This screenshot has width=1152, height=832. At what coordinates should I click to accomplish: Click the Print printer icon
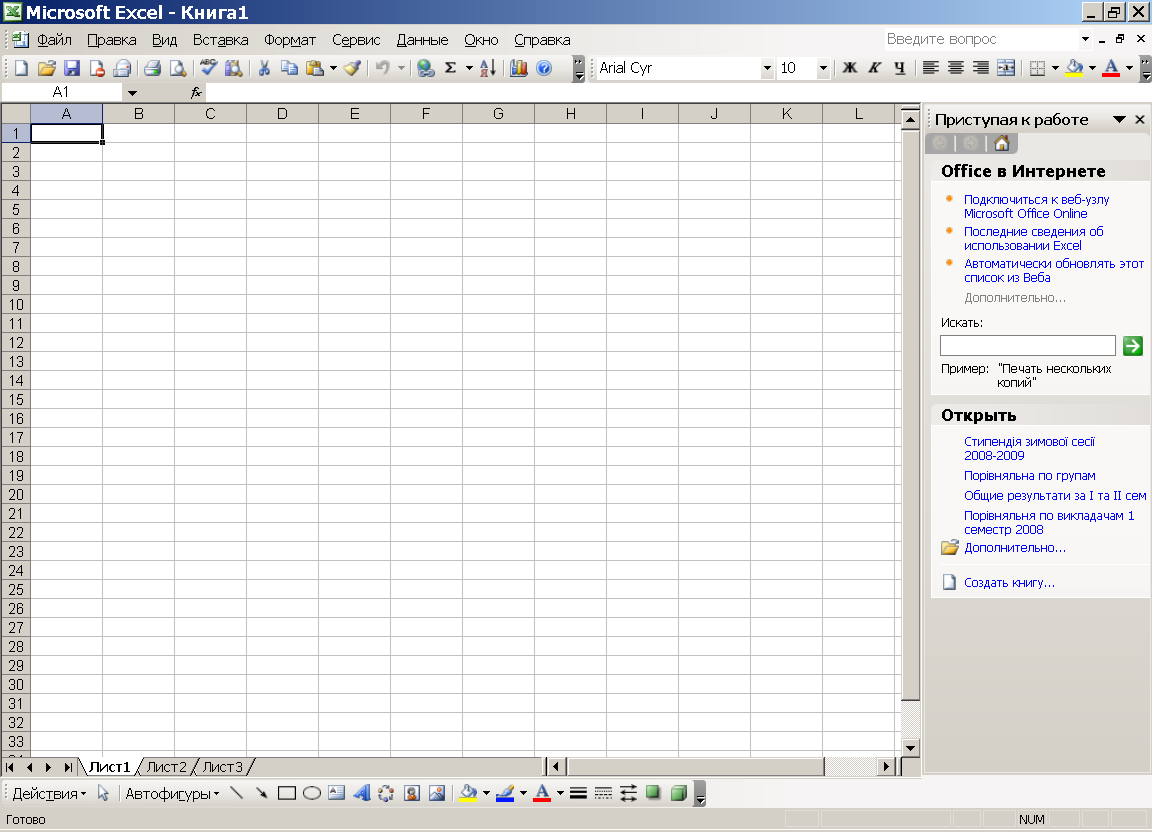152,68
